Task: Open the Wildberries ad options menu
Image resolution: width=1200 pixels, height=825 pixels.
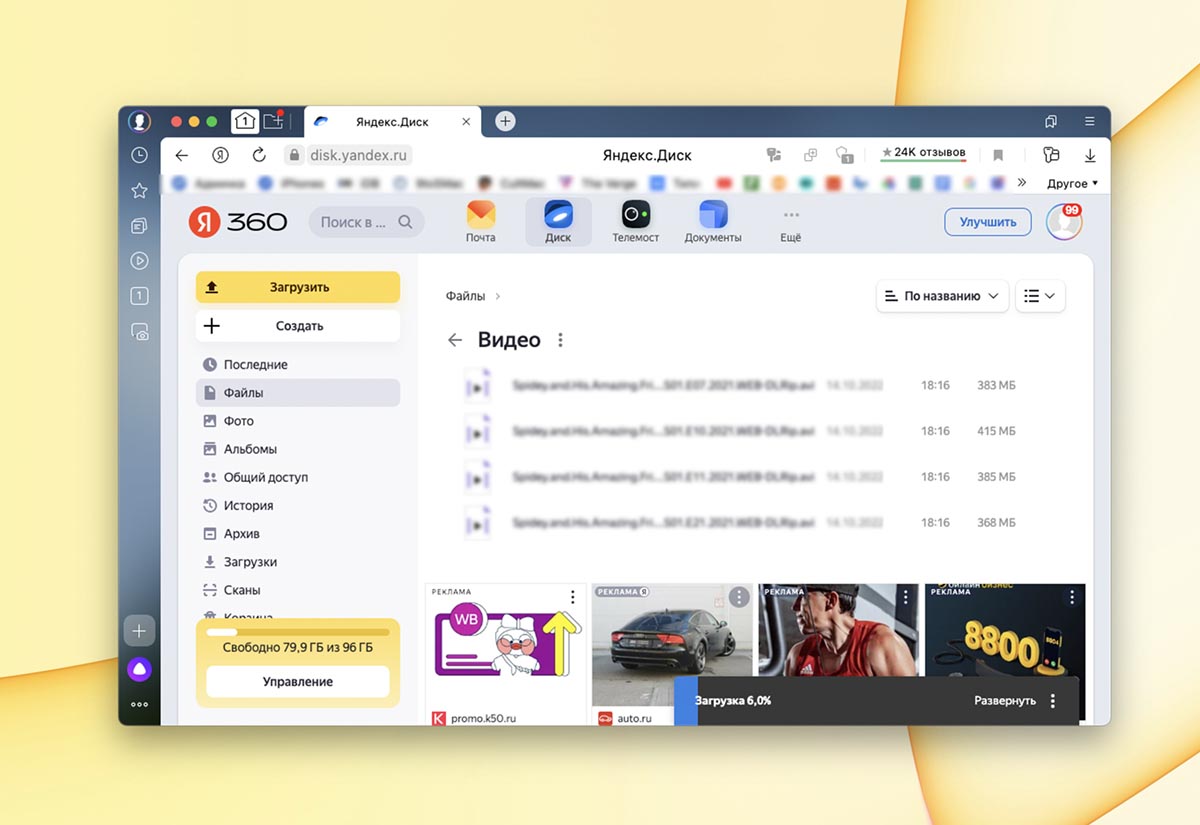Action: click(x=572, y=597)
